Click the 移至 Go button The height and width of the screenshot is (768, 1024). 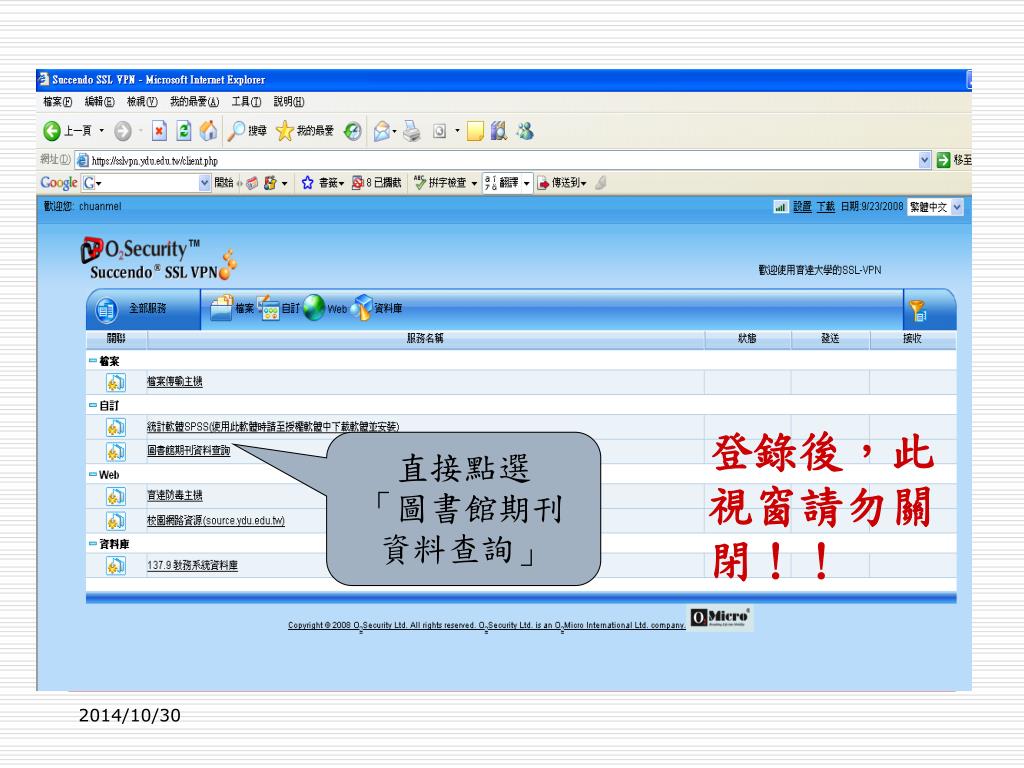point(953,160)
